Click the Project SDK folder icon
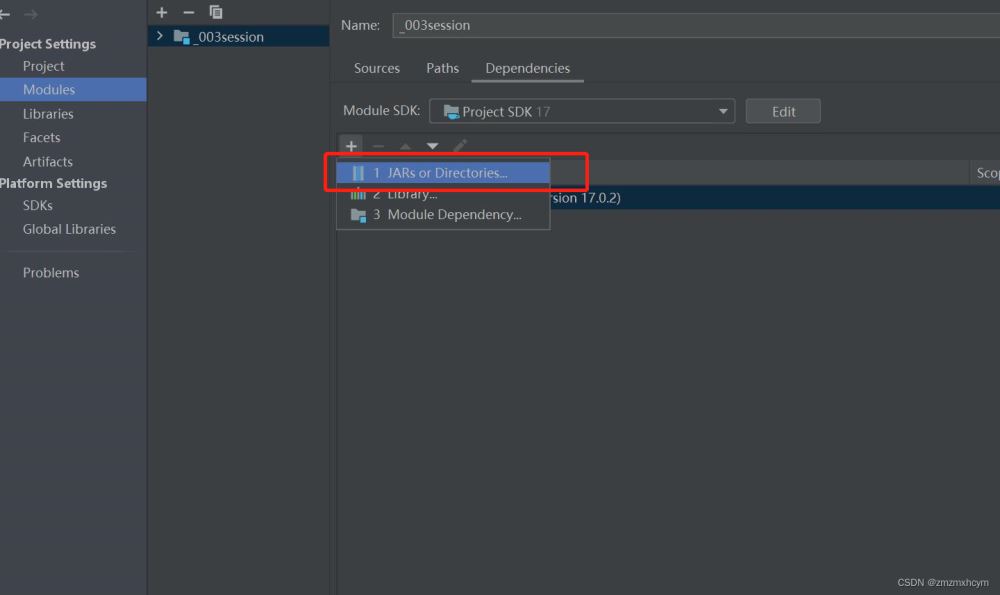Image resolution: width=1000 pixels, height=595 pixels. (451, 112)
